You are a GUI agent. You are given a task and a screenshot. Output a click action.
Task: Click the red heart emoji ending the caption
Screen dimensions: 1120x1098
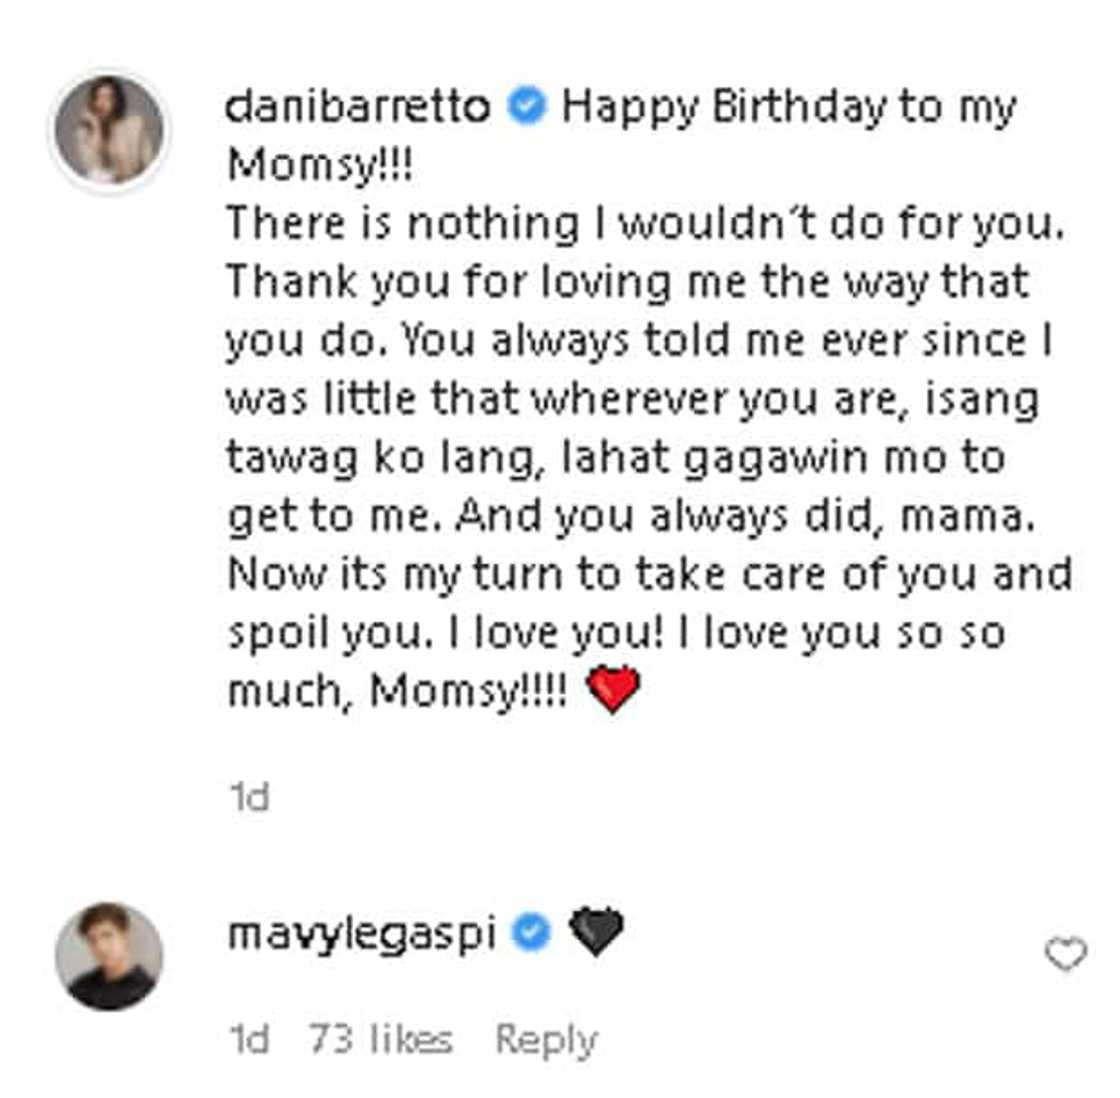(612, 690)
